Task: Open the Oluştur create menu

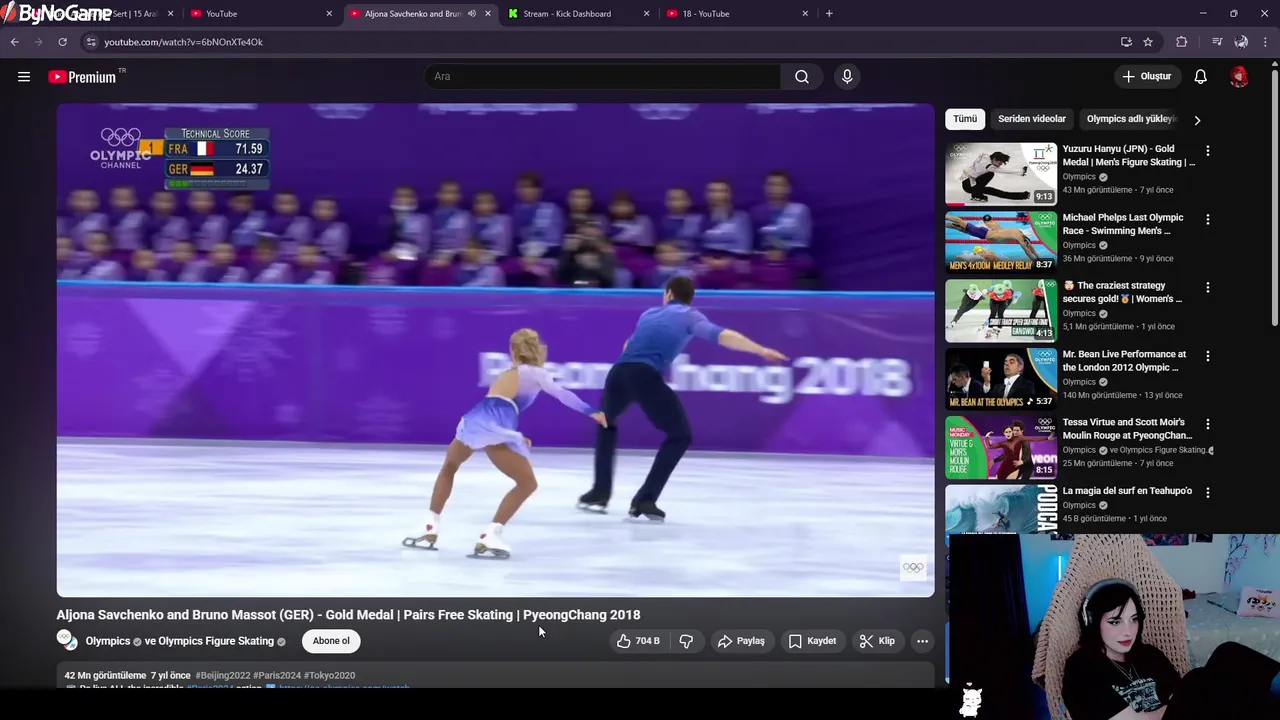Action: (x=1146, y=77)
